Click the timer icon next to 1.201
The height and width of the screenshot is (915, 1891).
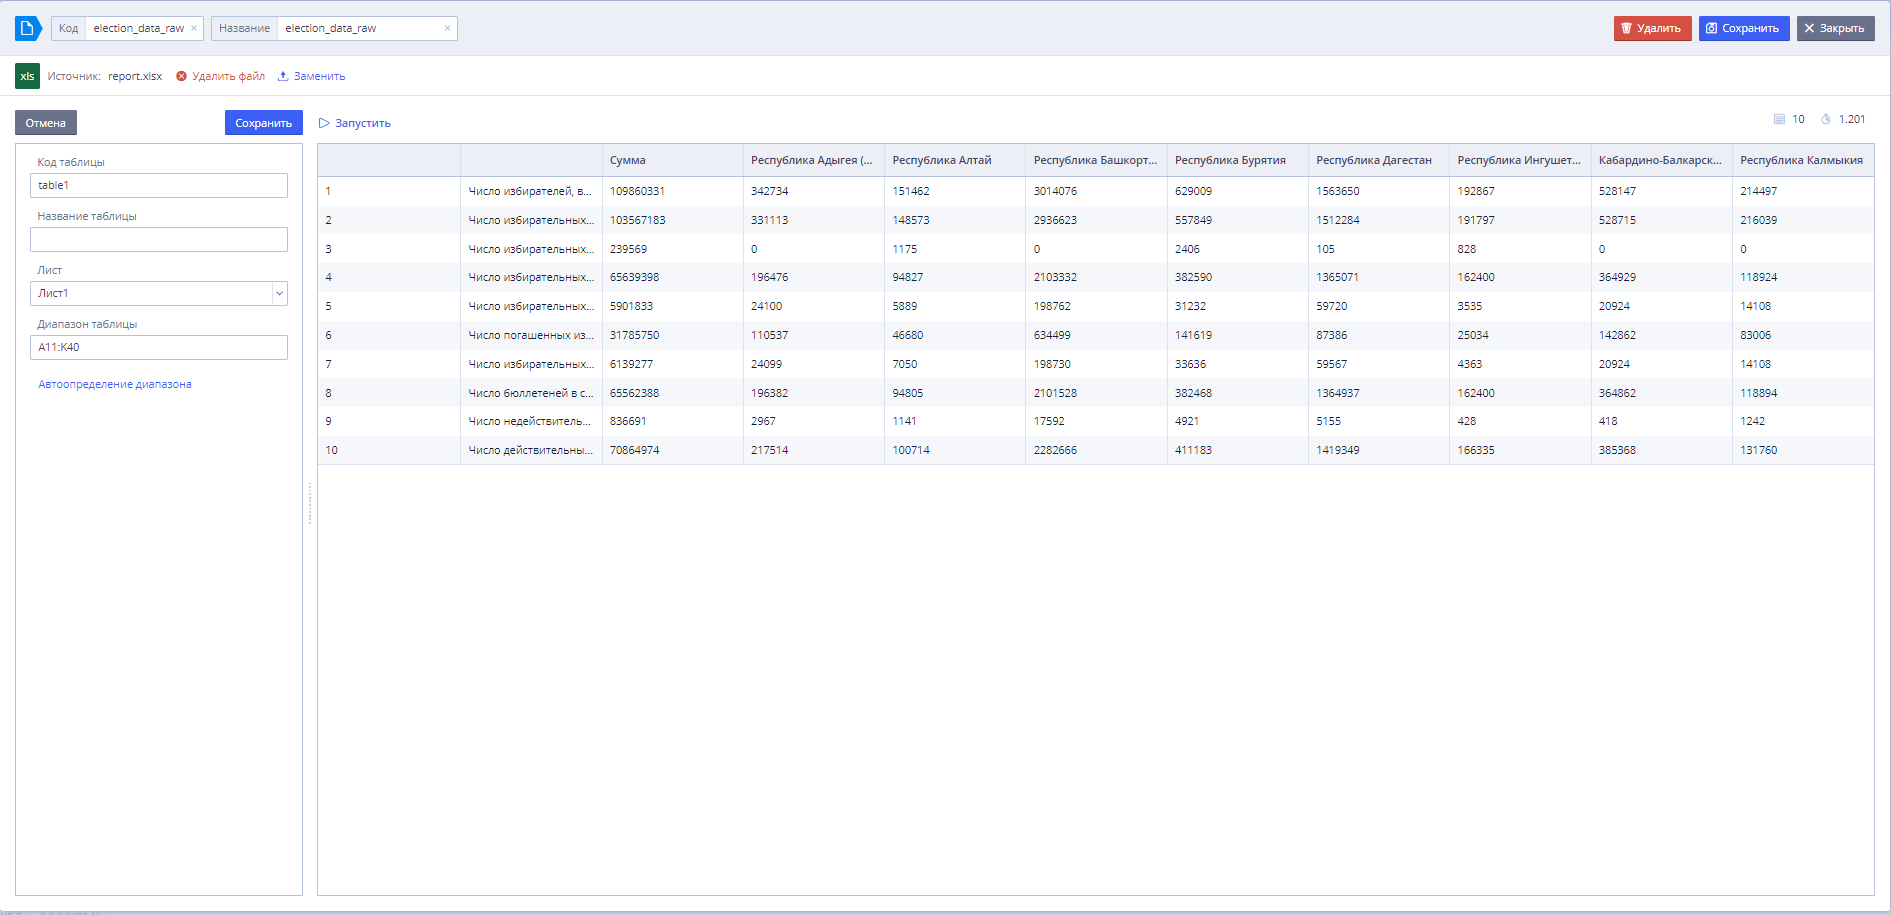tap(1826, 119)
